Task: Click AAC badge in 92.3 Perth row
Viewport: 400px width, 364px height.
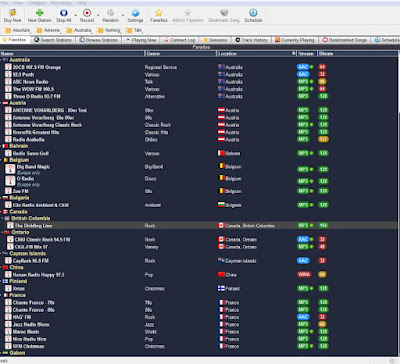Action: coord(303,74)
